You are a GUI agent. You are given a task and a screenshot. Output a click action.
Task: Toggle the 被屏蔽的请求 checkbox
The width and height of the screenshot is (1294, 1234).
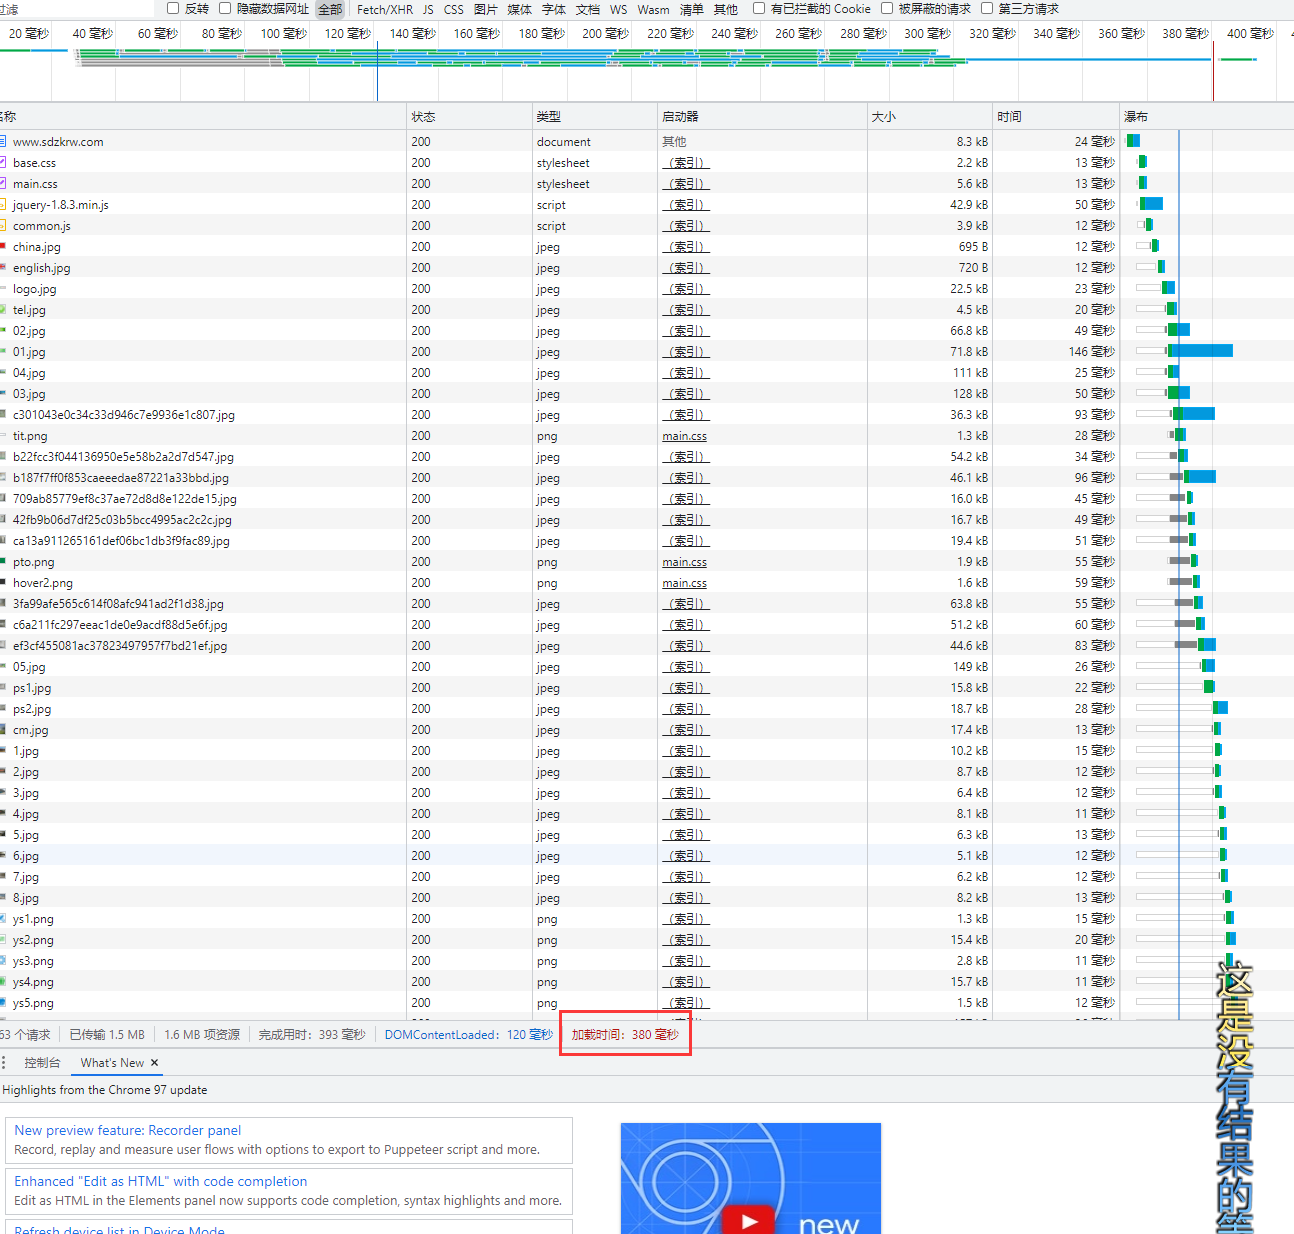point(887,8)
